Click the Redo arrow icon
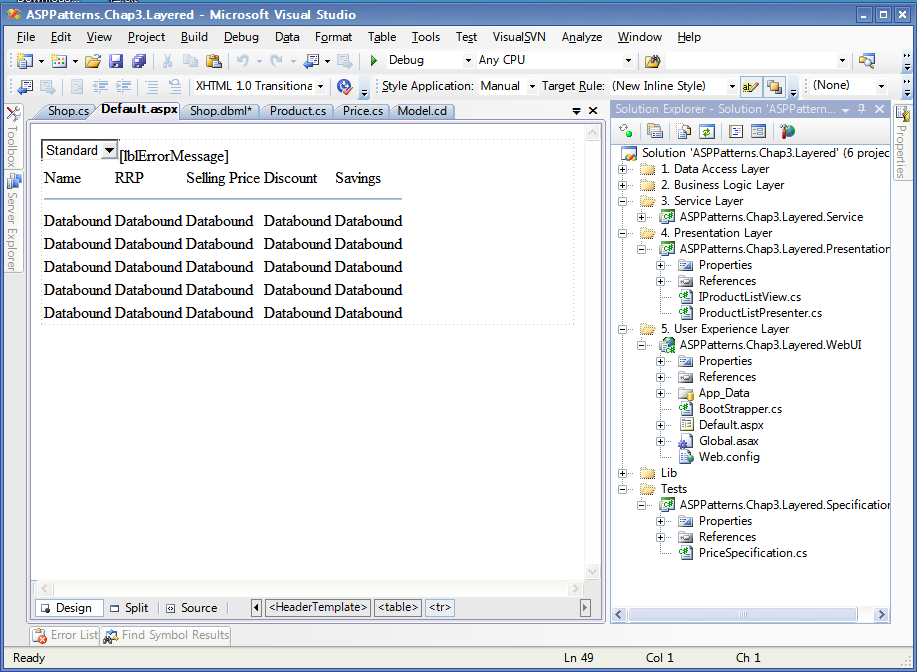The width and height of the screenshot is (917, 672). click(x=277, y=60)
